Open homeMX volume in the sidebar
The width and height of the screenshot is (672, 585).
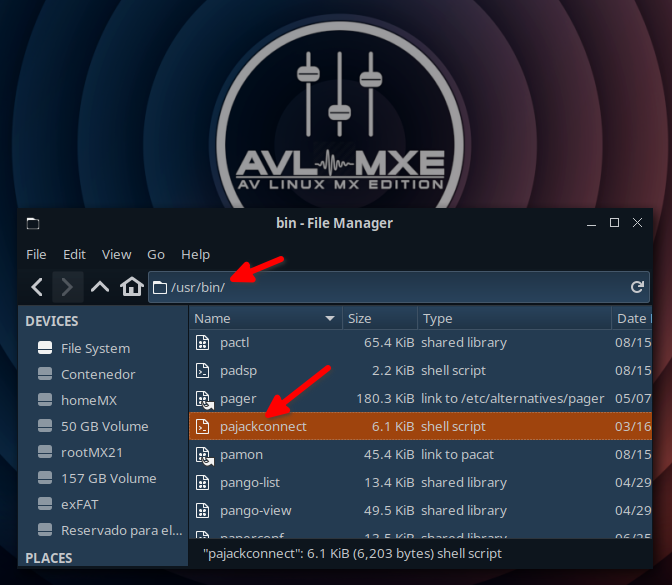click(89, 400)
